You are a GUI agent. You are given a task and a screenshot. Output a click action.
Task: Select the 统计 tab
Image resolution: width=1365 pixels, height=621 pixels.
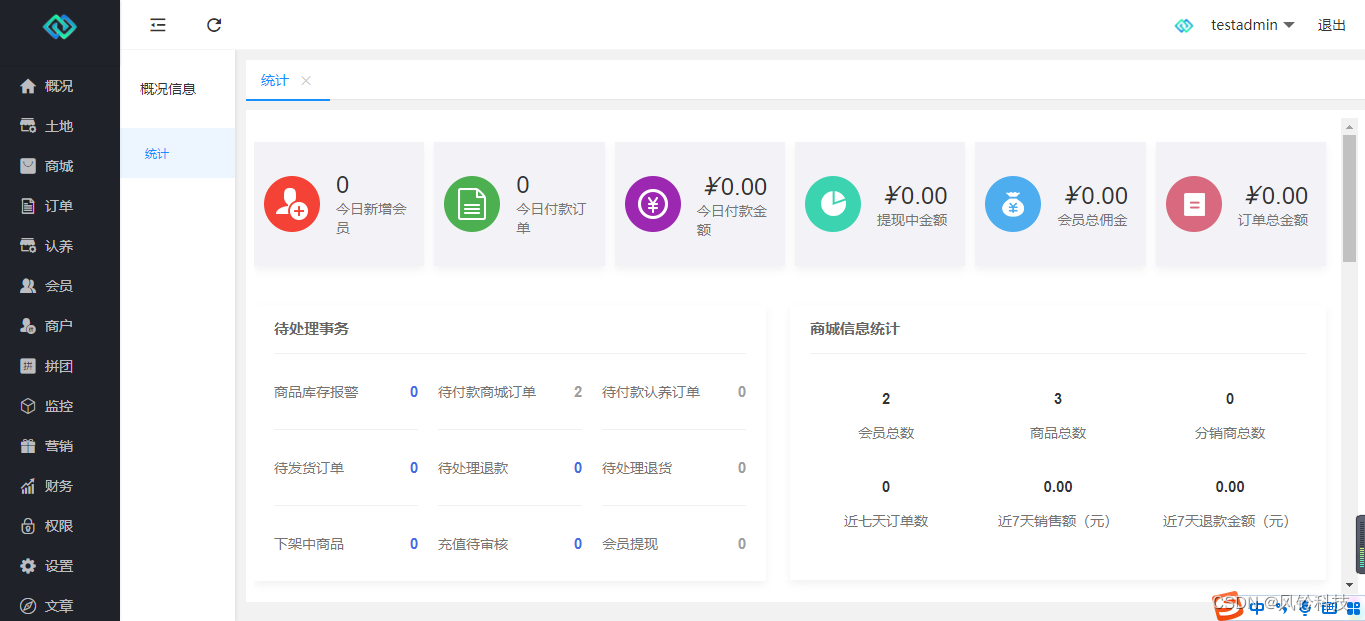point(275,80)
